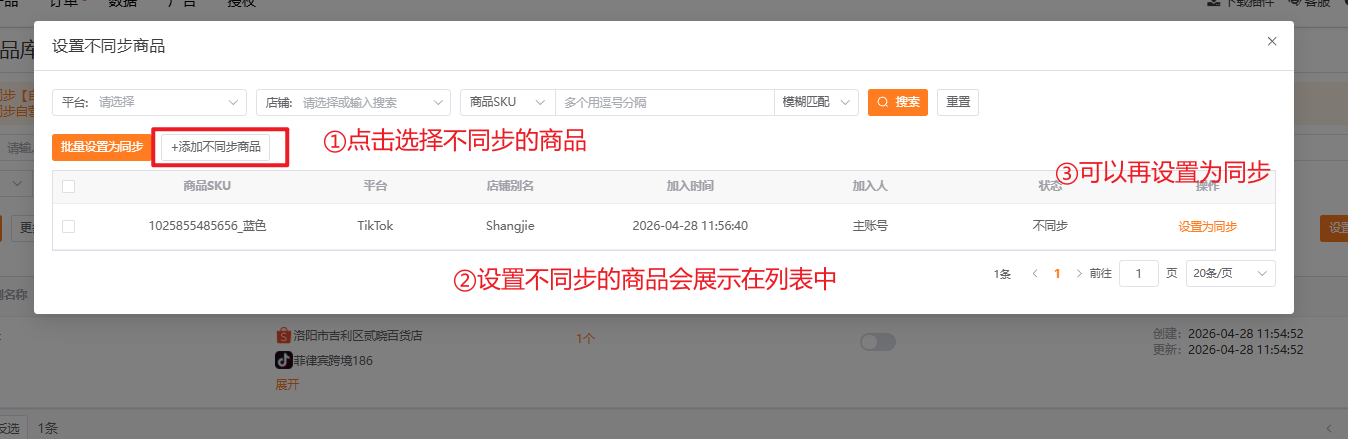
Task: Click 1个 count in background row
Action: click(586, 339)
